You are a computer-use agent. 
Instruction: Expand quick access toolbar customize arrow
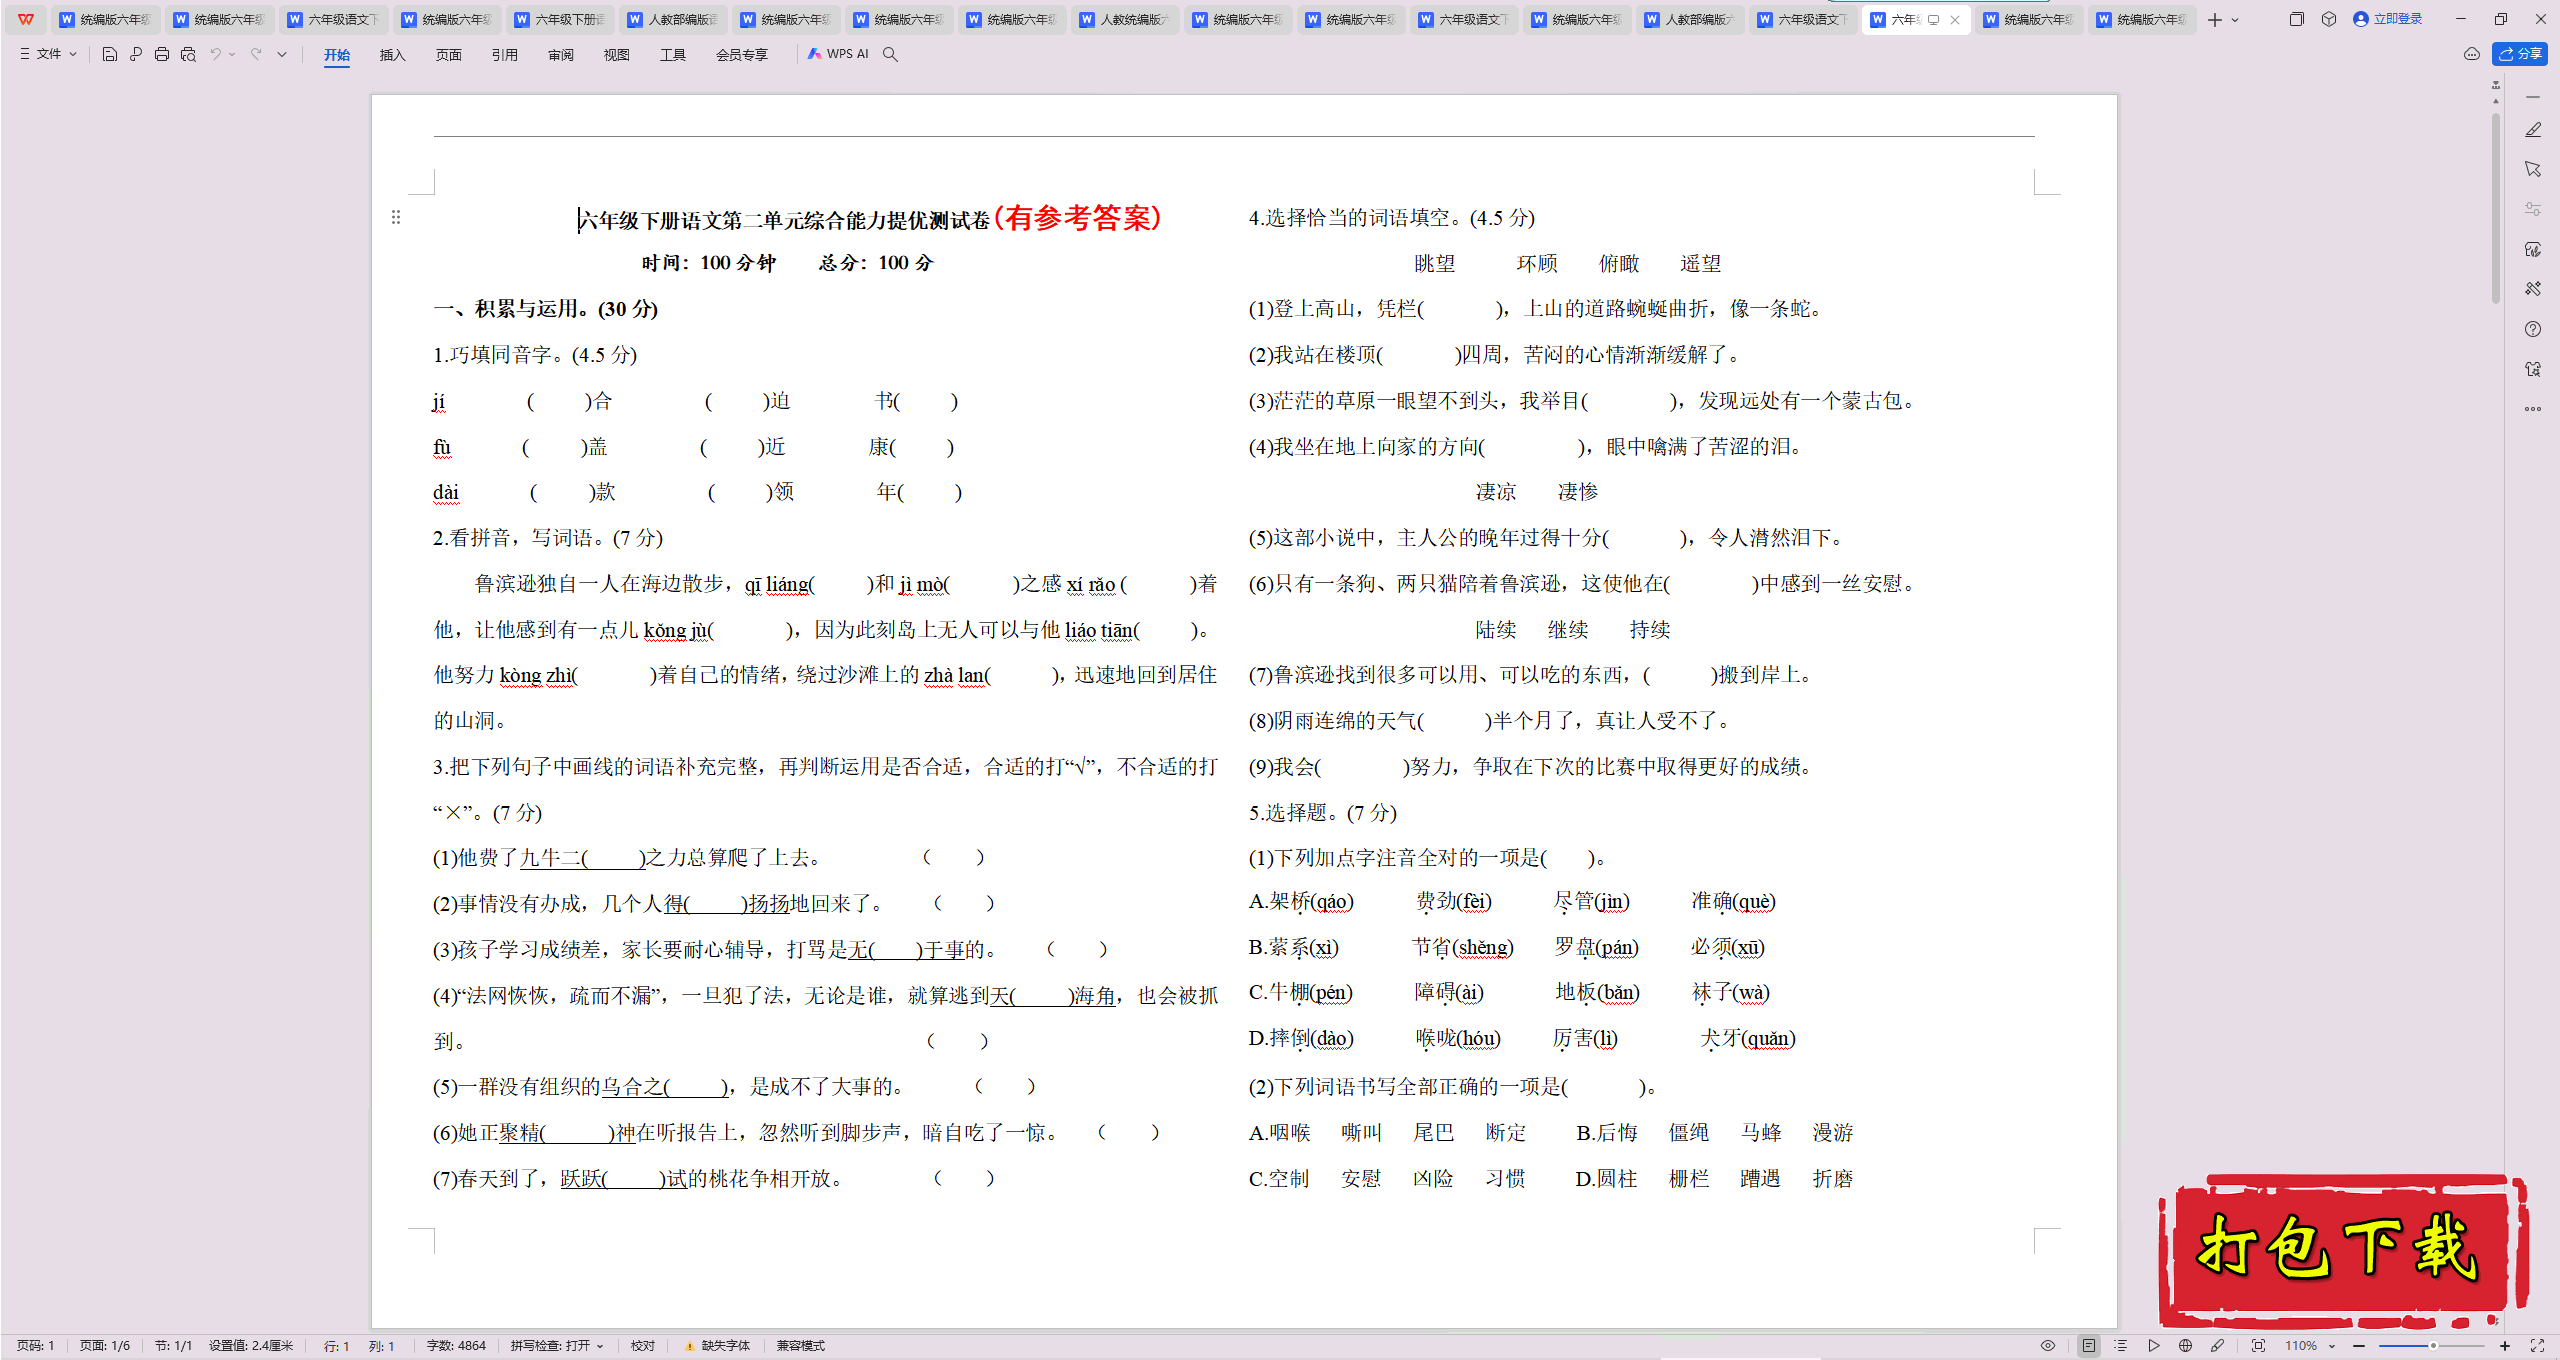[x=282, y=54]
